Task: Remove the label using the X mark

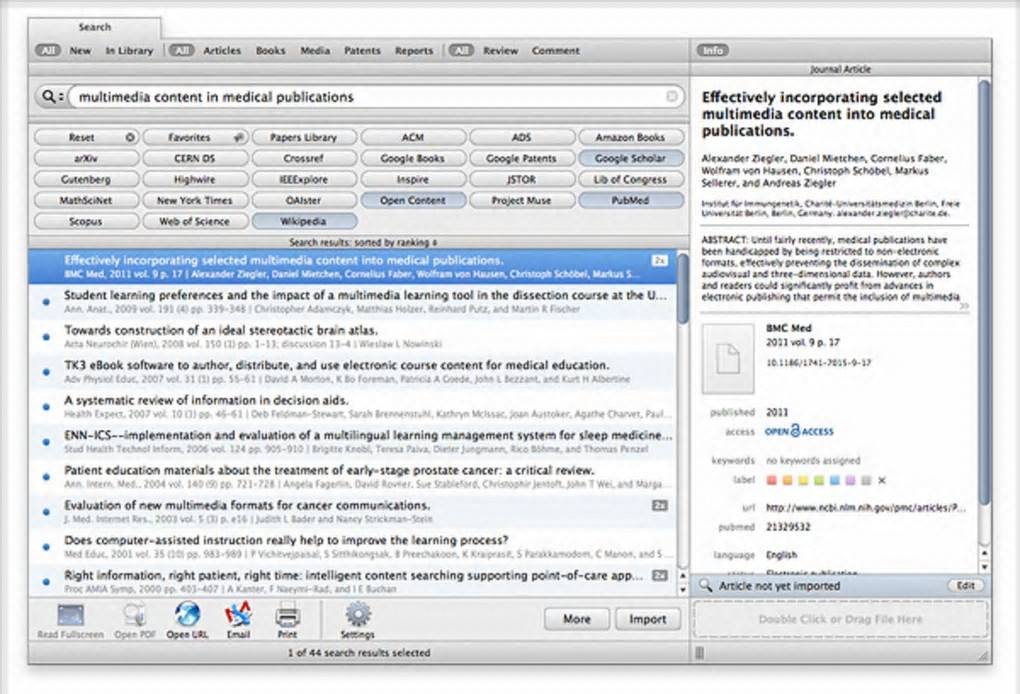Action: 881,481
